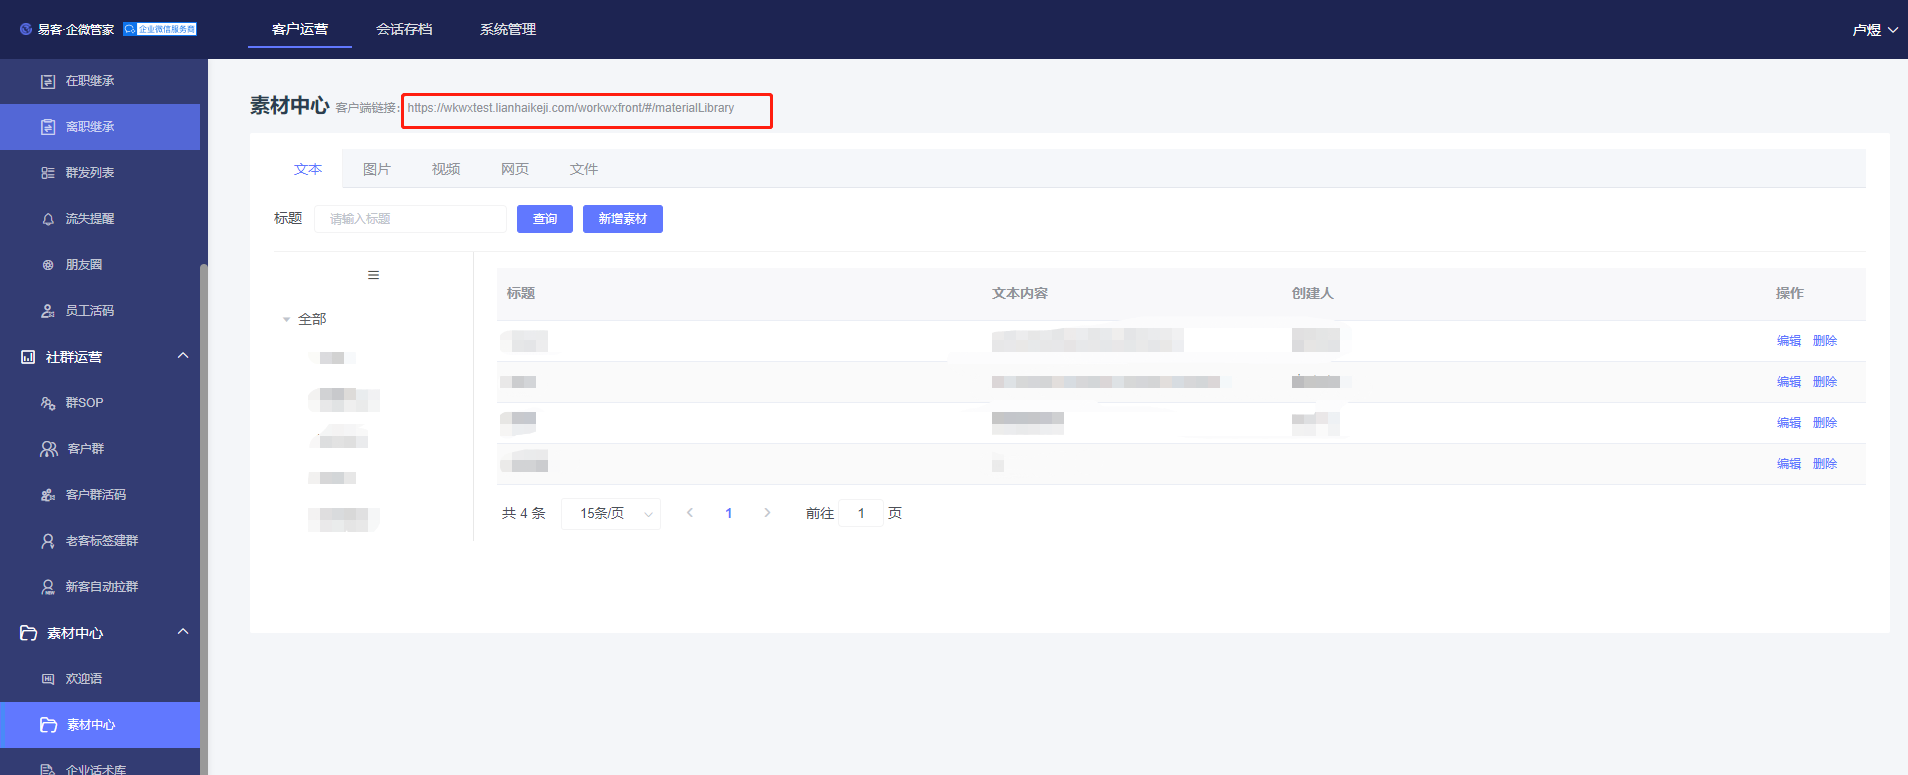
Task: Click the 查询 button
Action: [545, 219]
